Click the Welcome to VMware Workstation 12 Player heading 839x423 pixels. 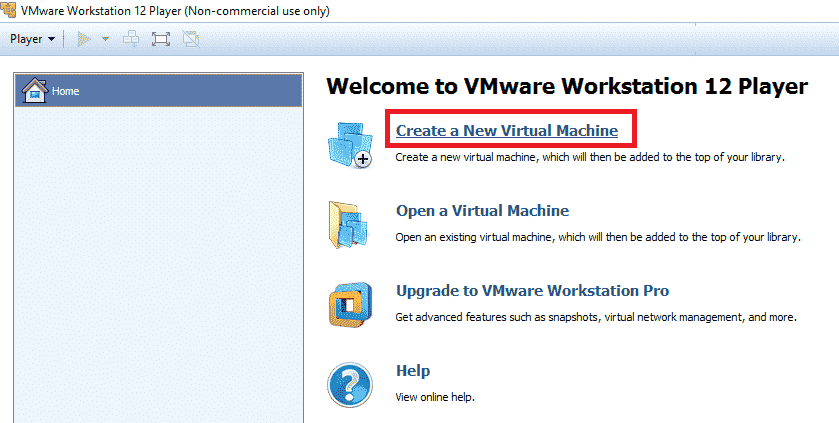(x=566, y=87)
